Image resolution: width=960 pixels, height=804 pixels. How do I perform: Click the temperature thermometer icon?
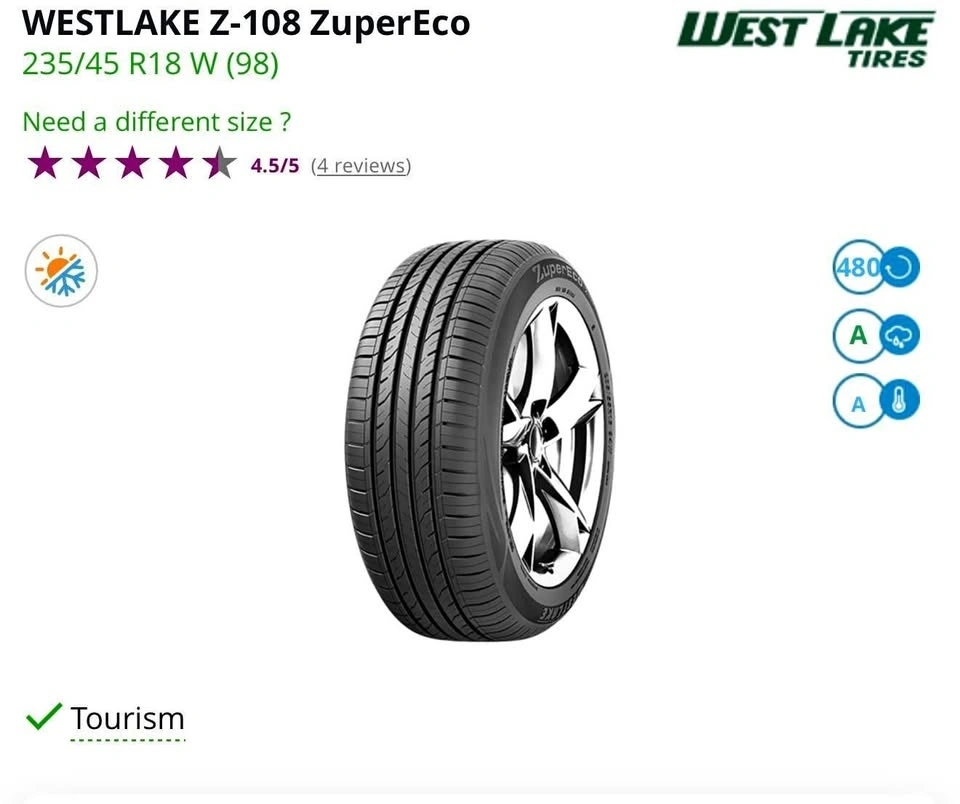tap(899, 403)
